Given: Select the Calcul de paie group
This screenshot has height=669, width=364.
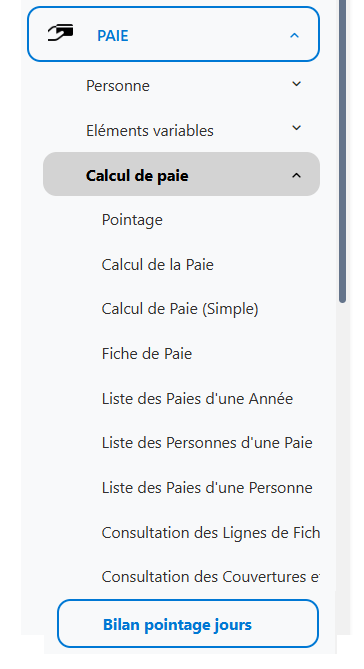Looking at the screenshot, I should (x=181, y=175).
